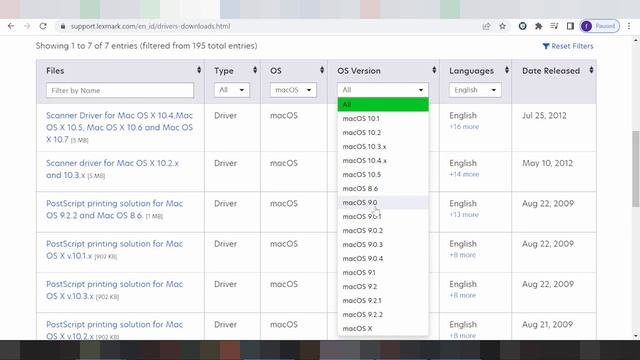The image size is (640, 360).
Task: Open the Paused profile button
Action: [x=600, y=26]
